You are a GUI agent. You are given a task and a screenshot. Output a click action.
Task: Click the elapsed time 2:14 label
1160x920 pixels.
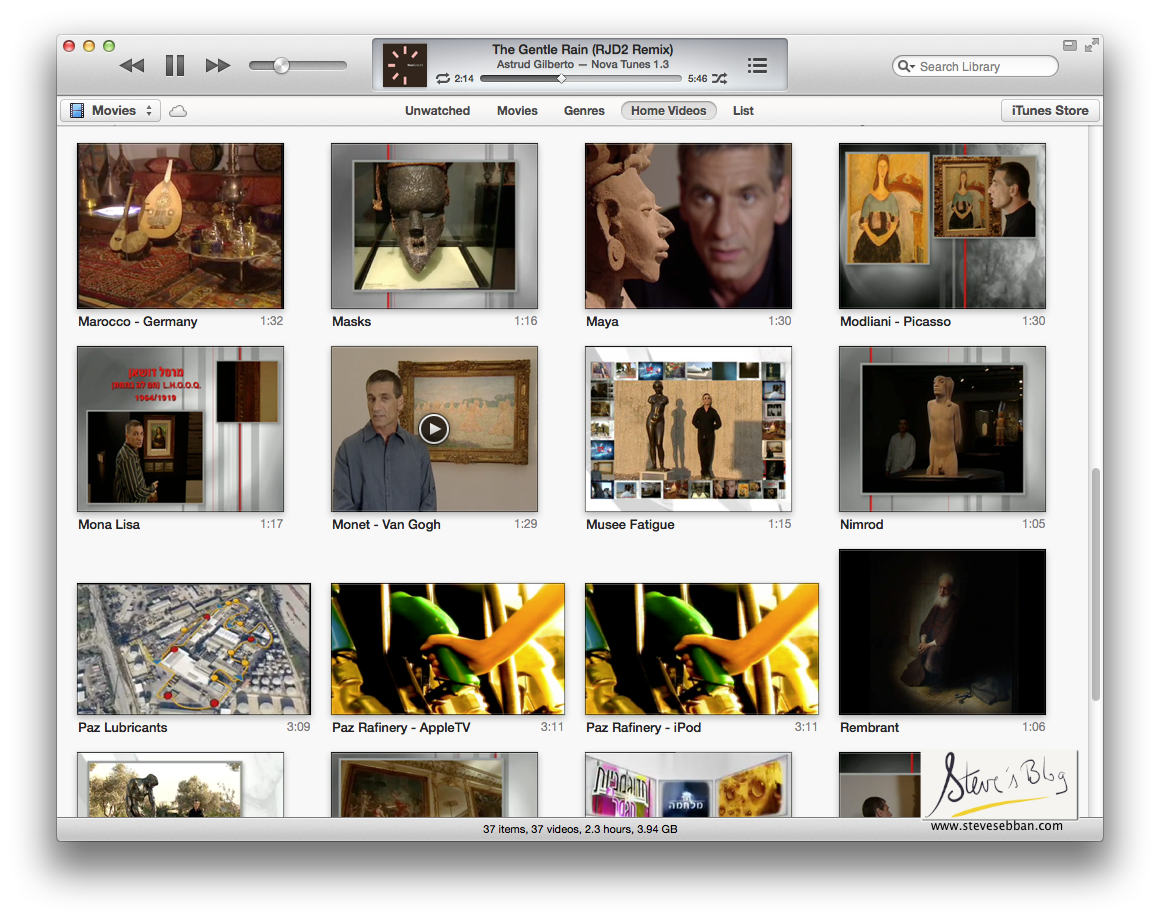[x=464, y=78]
